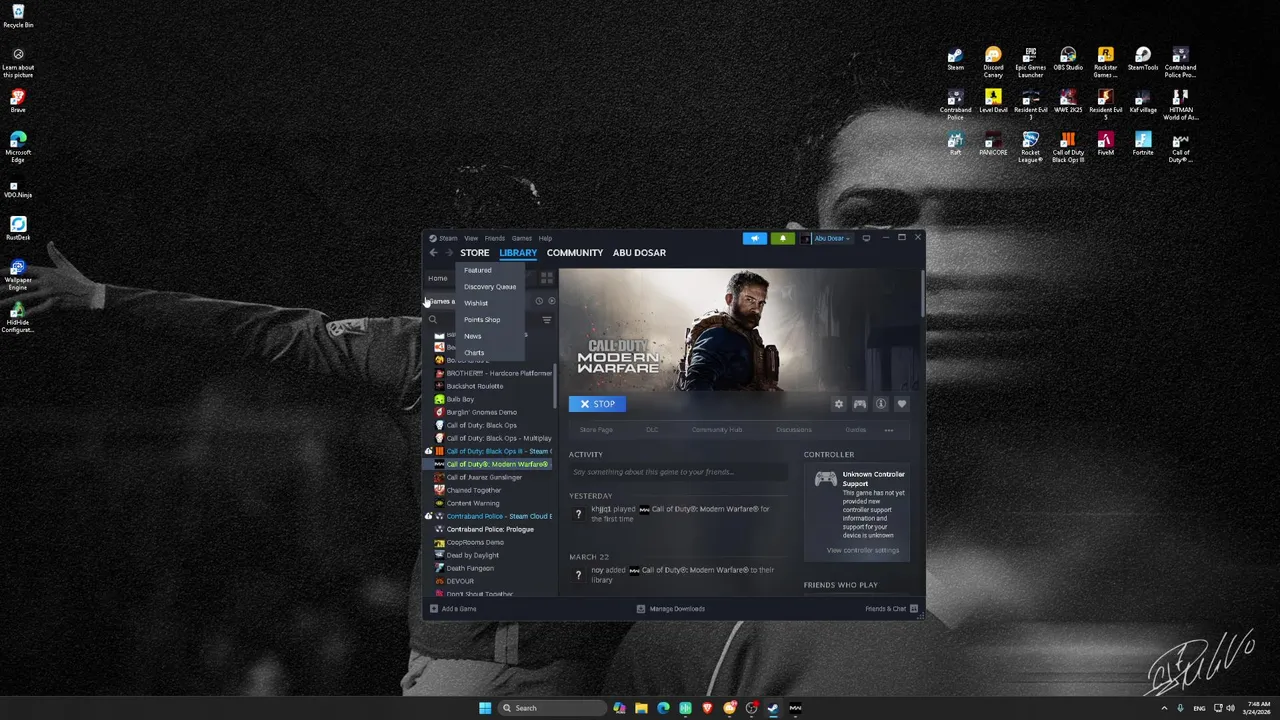Open the View menu
Screen dimensions: 1280x720
(471, 238)
